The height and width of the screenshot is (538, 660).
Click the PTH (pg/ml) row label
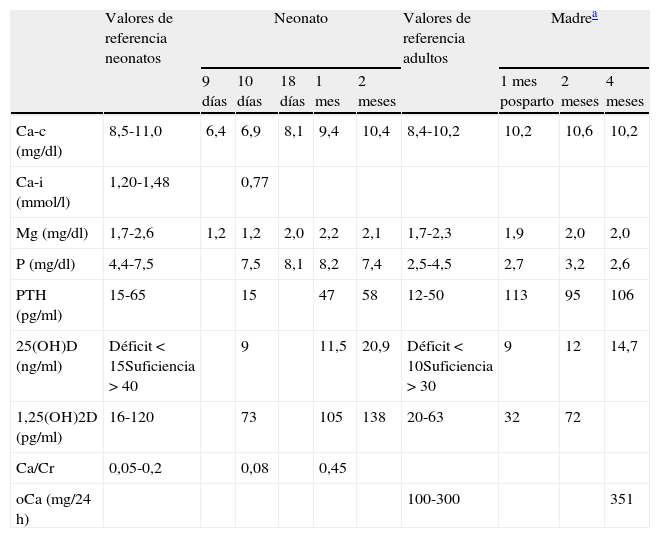(x=38, y=305)
